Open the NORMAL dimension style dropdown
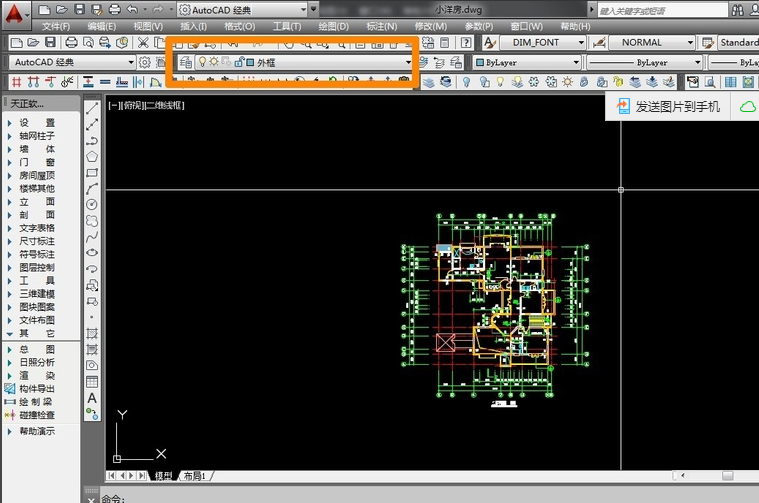The height and width of the screenshot is (503, 759). (x=690, y=43)
